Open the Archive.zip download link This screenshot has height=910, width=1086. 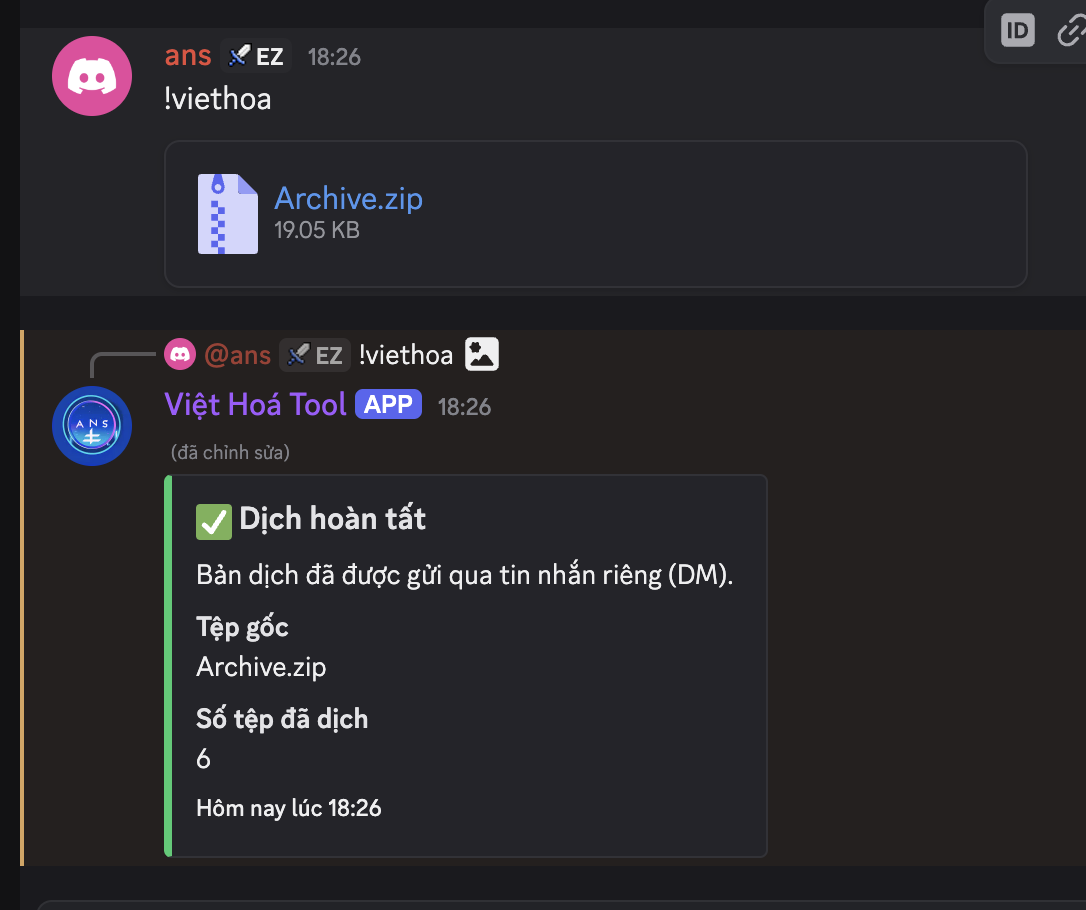(x=348, y=198)
